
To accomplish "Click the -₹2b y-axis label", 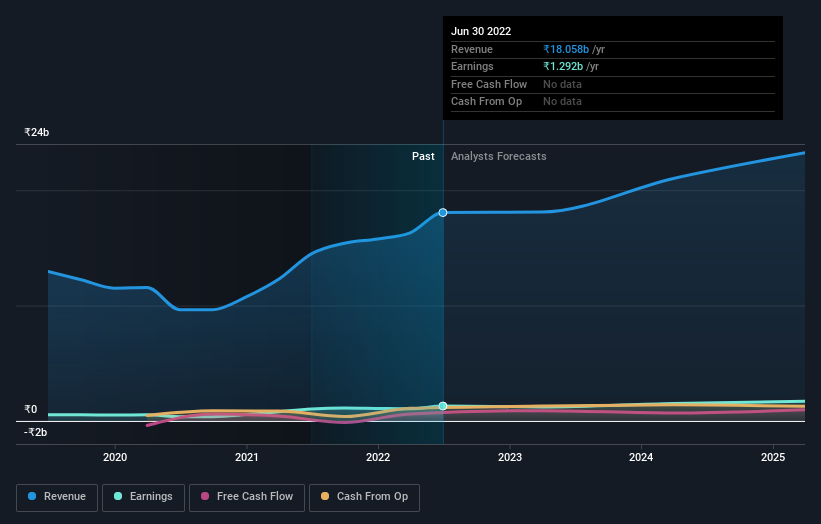I will point(36,432).
